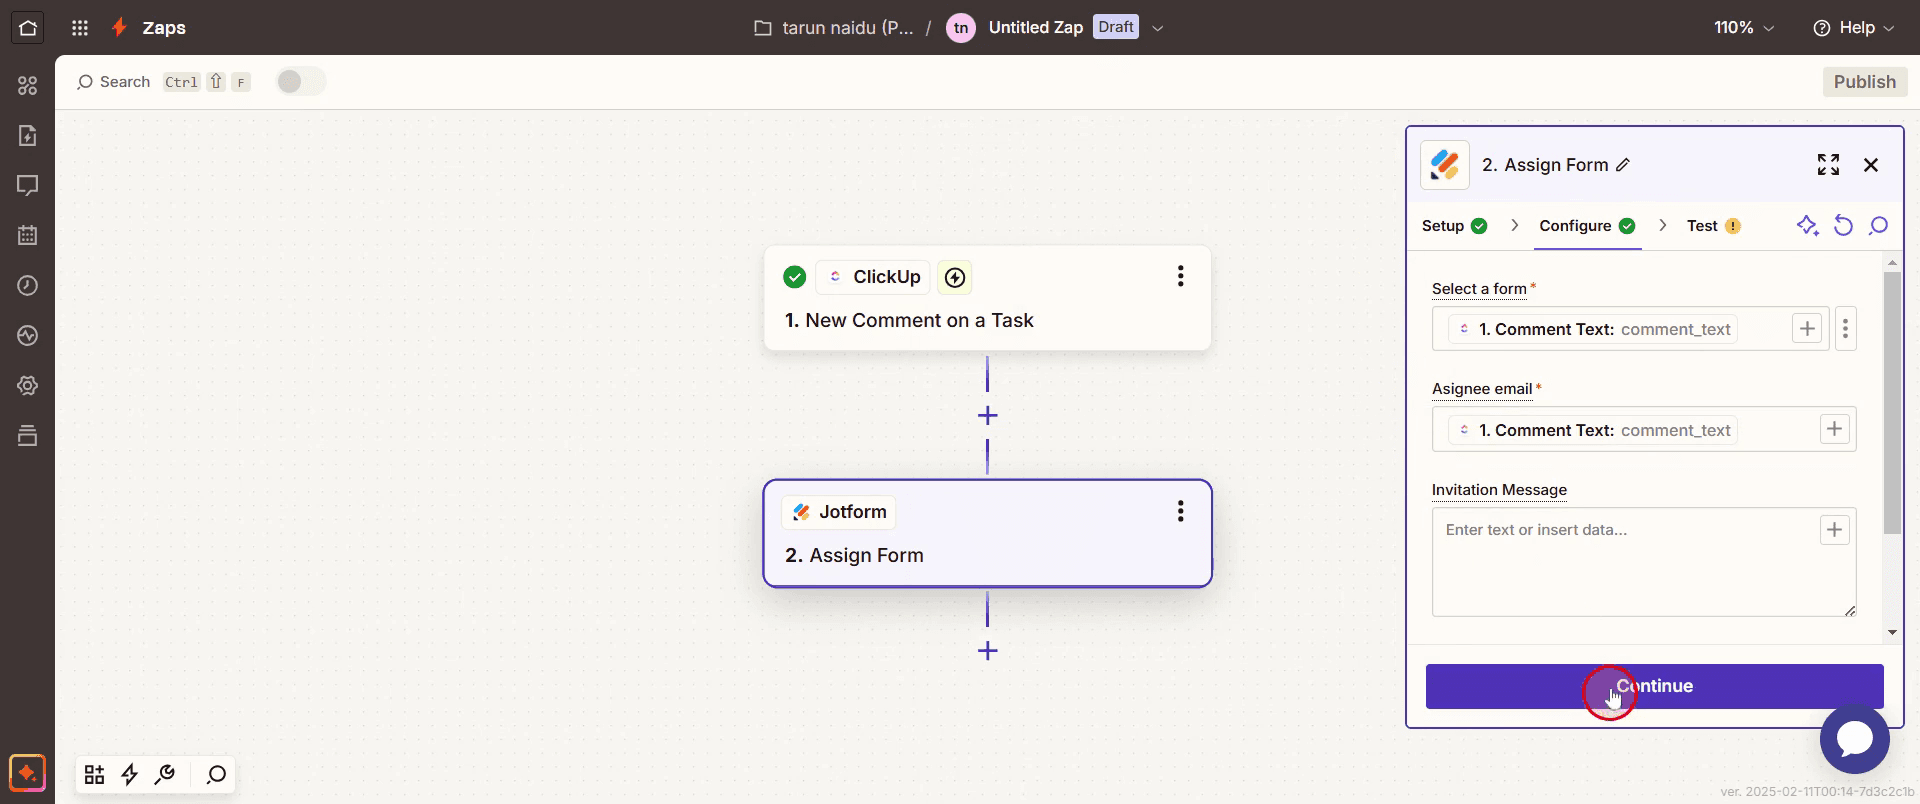Click the tn user avatar
This screenshot has width=1920, height=804.
coord(960,28)
